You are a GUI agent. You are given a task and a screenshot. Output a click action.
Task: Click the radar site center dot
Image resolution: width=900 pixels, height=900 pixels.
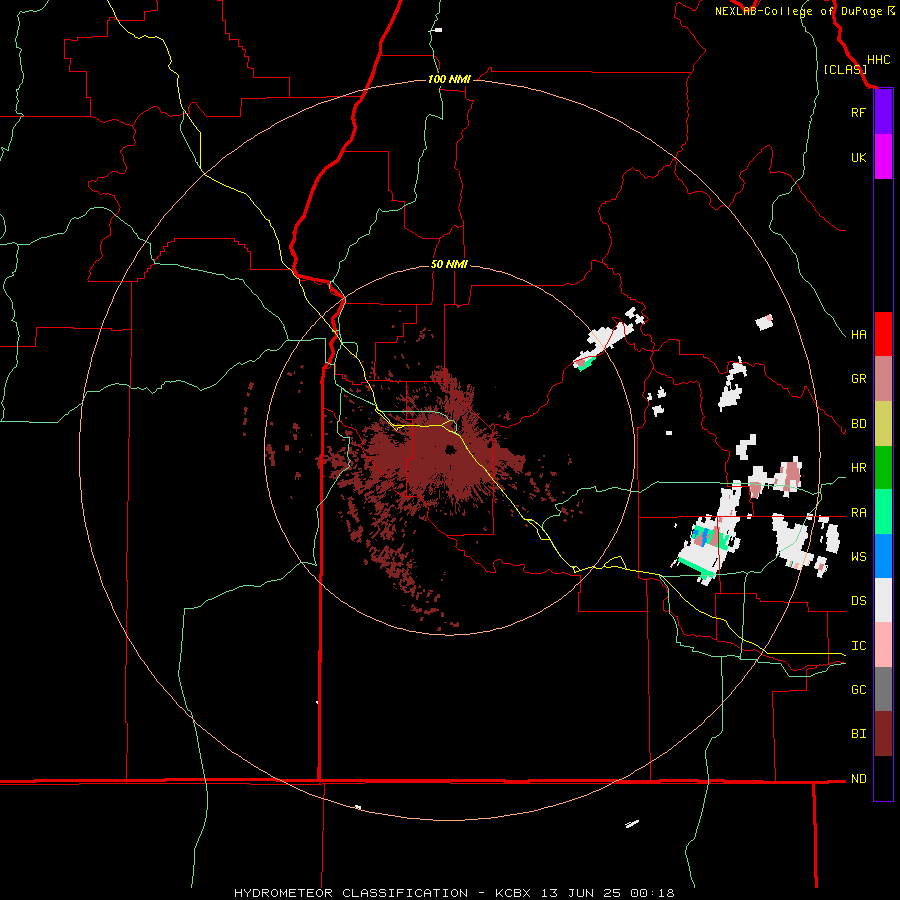(451, 449)
